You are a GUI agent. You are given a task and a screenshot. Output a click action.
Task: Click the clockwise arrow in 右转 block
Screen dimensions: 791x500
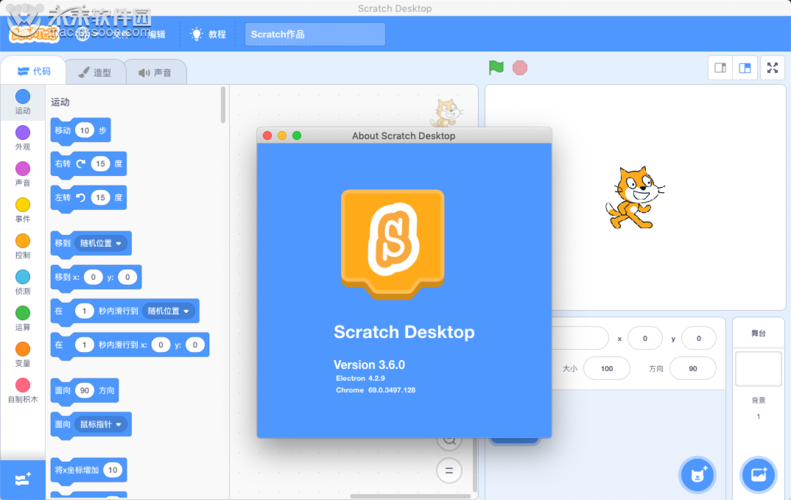coord(81,163)
